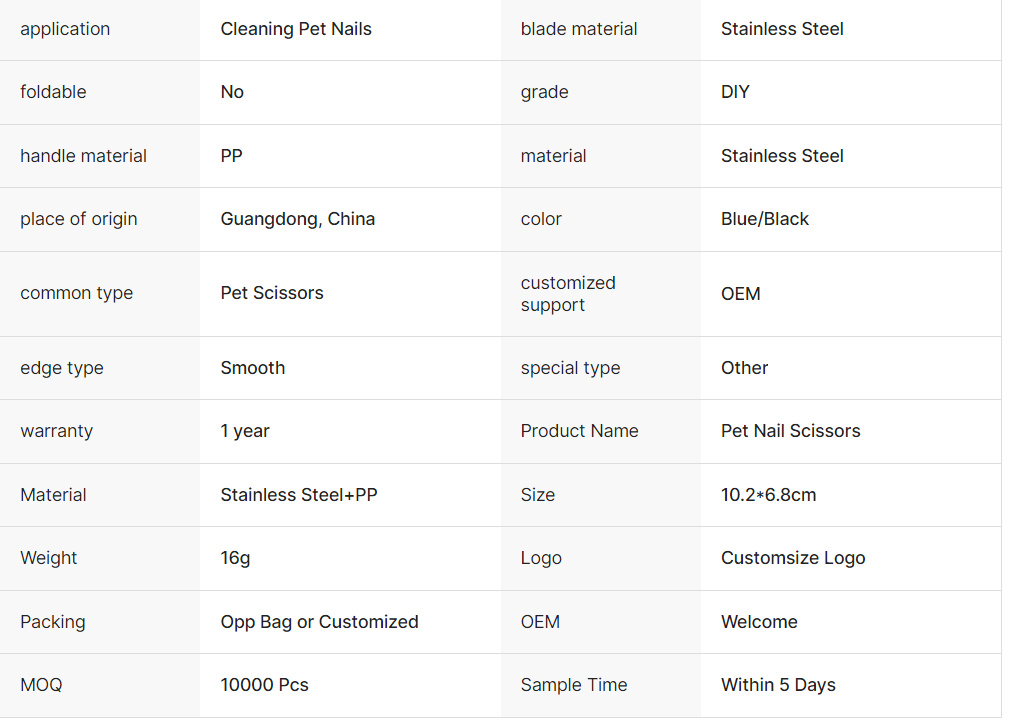The image size is (1009, 725).
Task: Select the 'OEM' customized support value
Action: [x=741, y=294]
